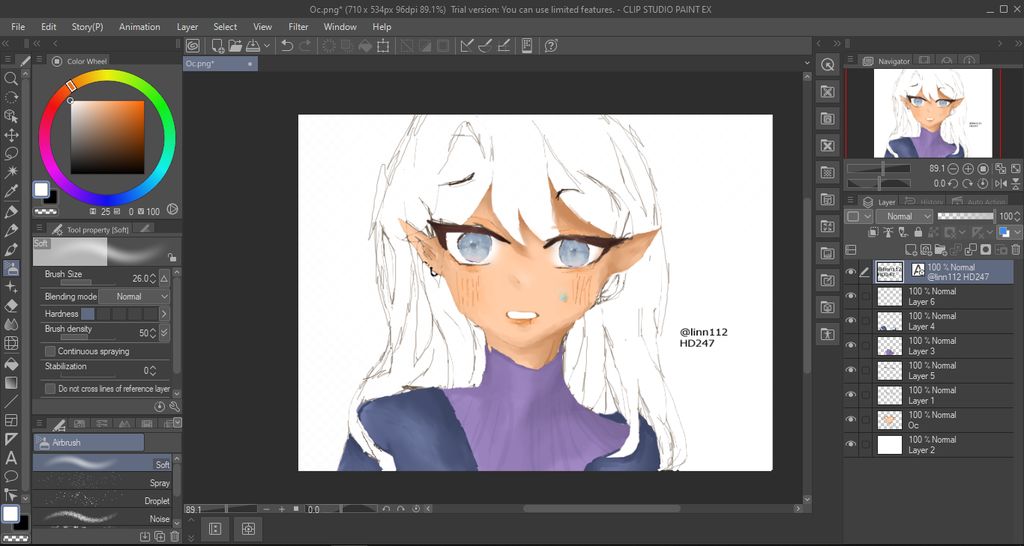Viewport: 1024px width, 546px height.
Task: Open the help question mark icon
Action: 551,46
